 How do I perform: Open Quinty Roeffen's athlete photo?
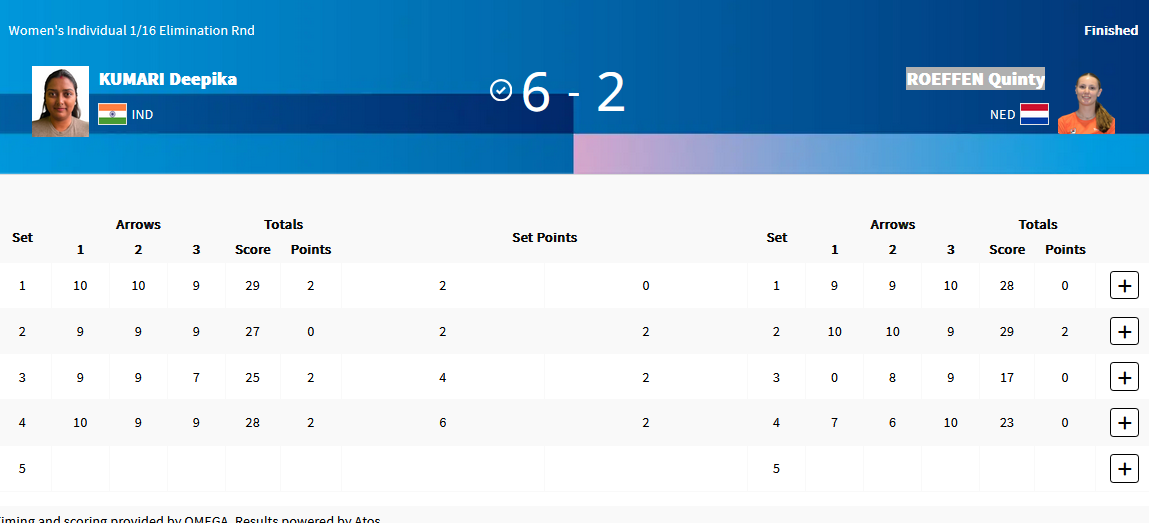point(1086,103)
